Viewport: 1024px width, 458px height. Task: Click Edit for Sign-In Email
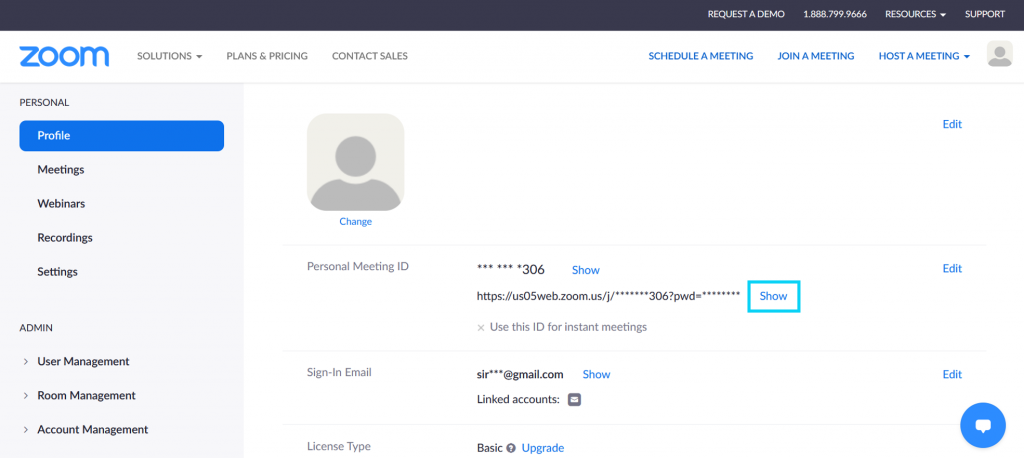952,374
